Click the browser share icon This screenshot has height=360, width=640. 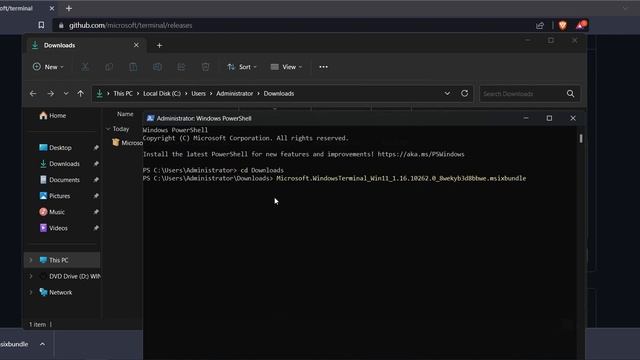[x=540, y=25]
